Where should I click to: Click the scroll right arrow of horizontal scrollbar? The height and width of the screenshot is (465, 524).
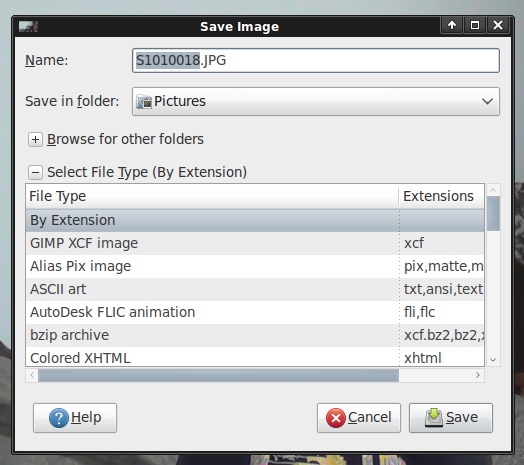pyautogui.click(x=478, y=375)
